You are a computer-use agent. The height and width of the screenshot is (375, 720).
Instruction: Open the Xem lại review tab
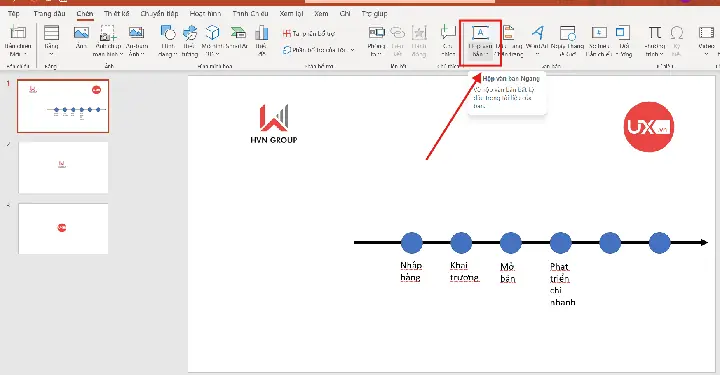[291, 14]
